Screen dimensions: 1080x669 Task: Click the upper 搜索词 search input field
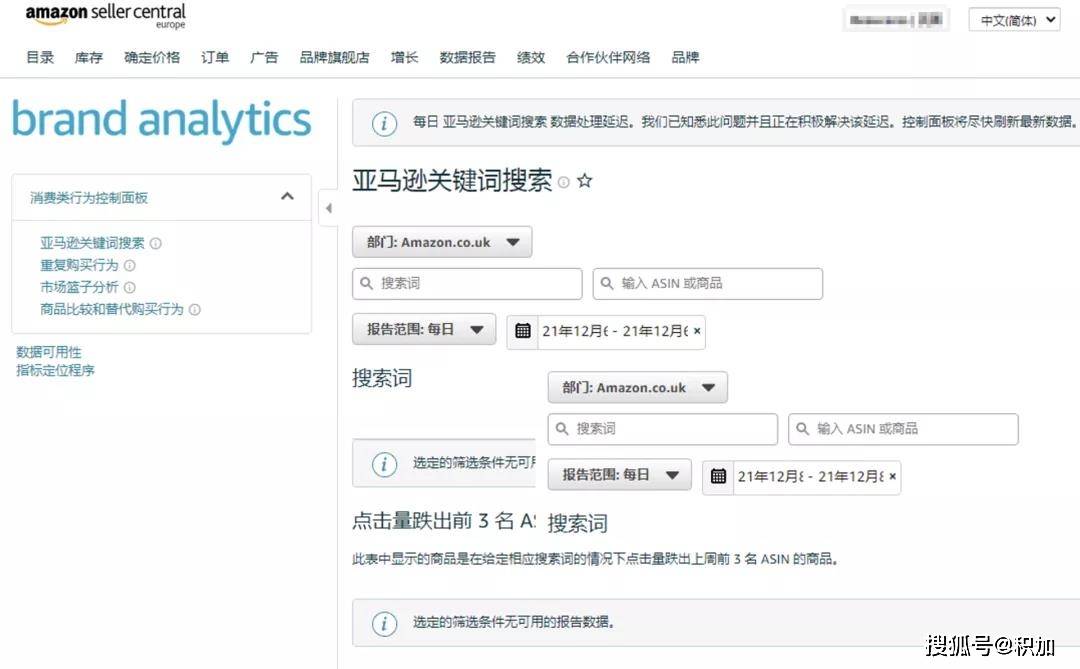(x=467, y=284)
